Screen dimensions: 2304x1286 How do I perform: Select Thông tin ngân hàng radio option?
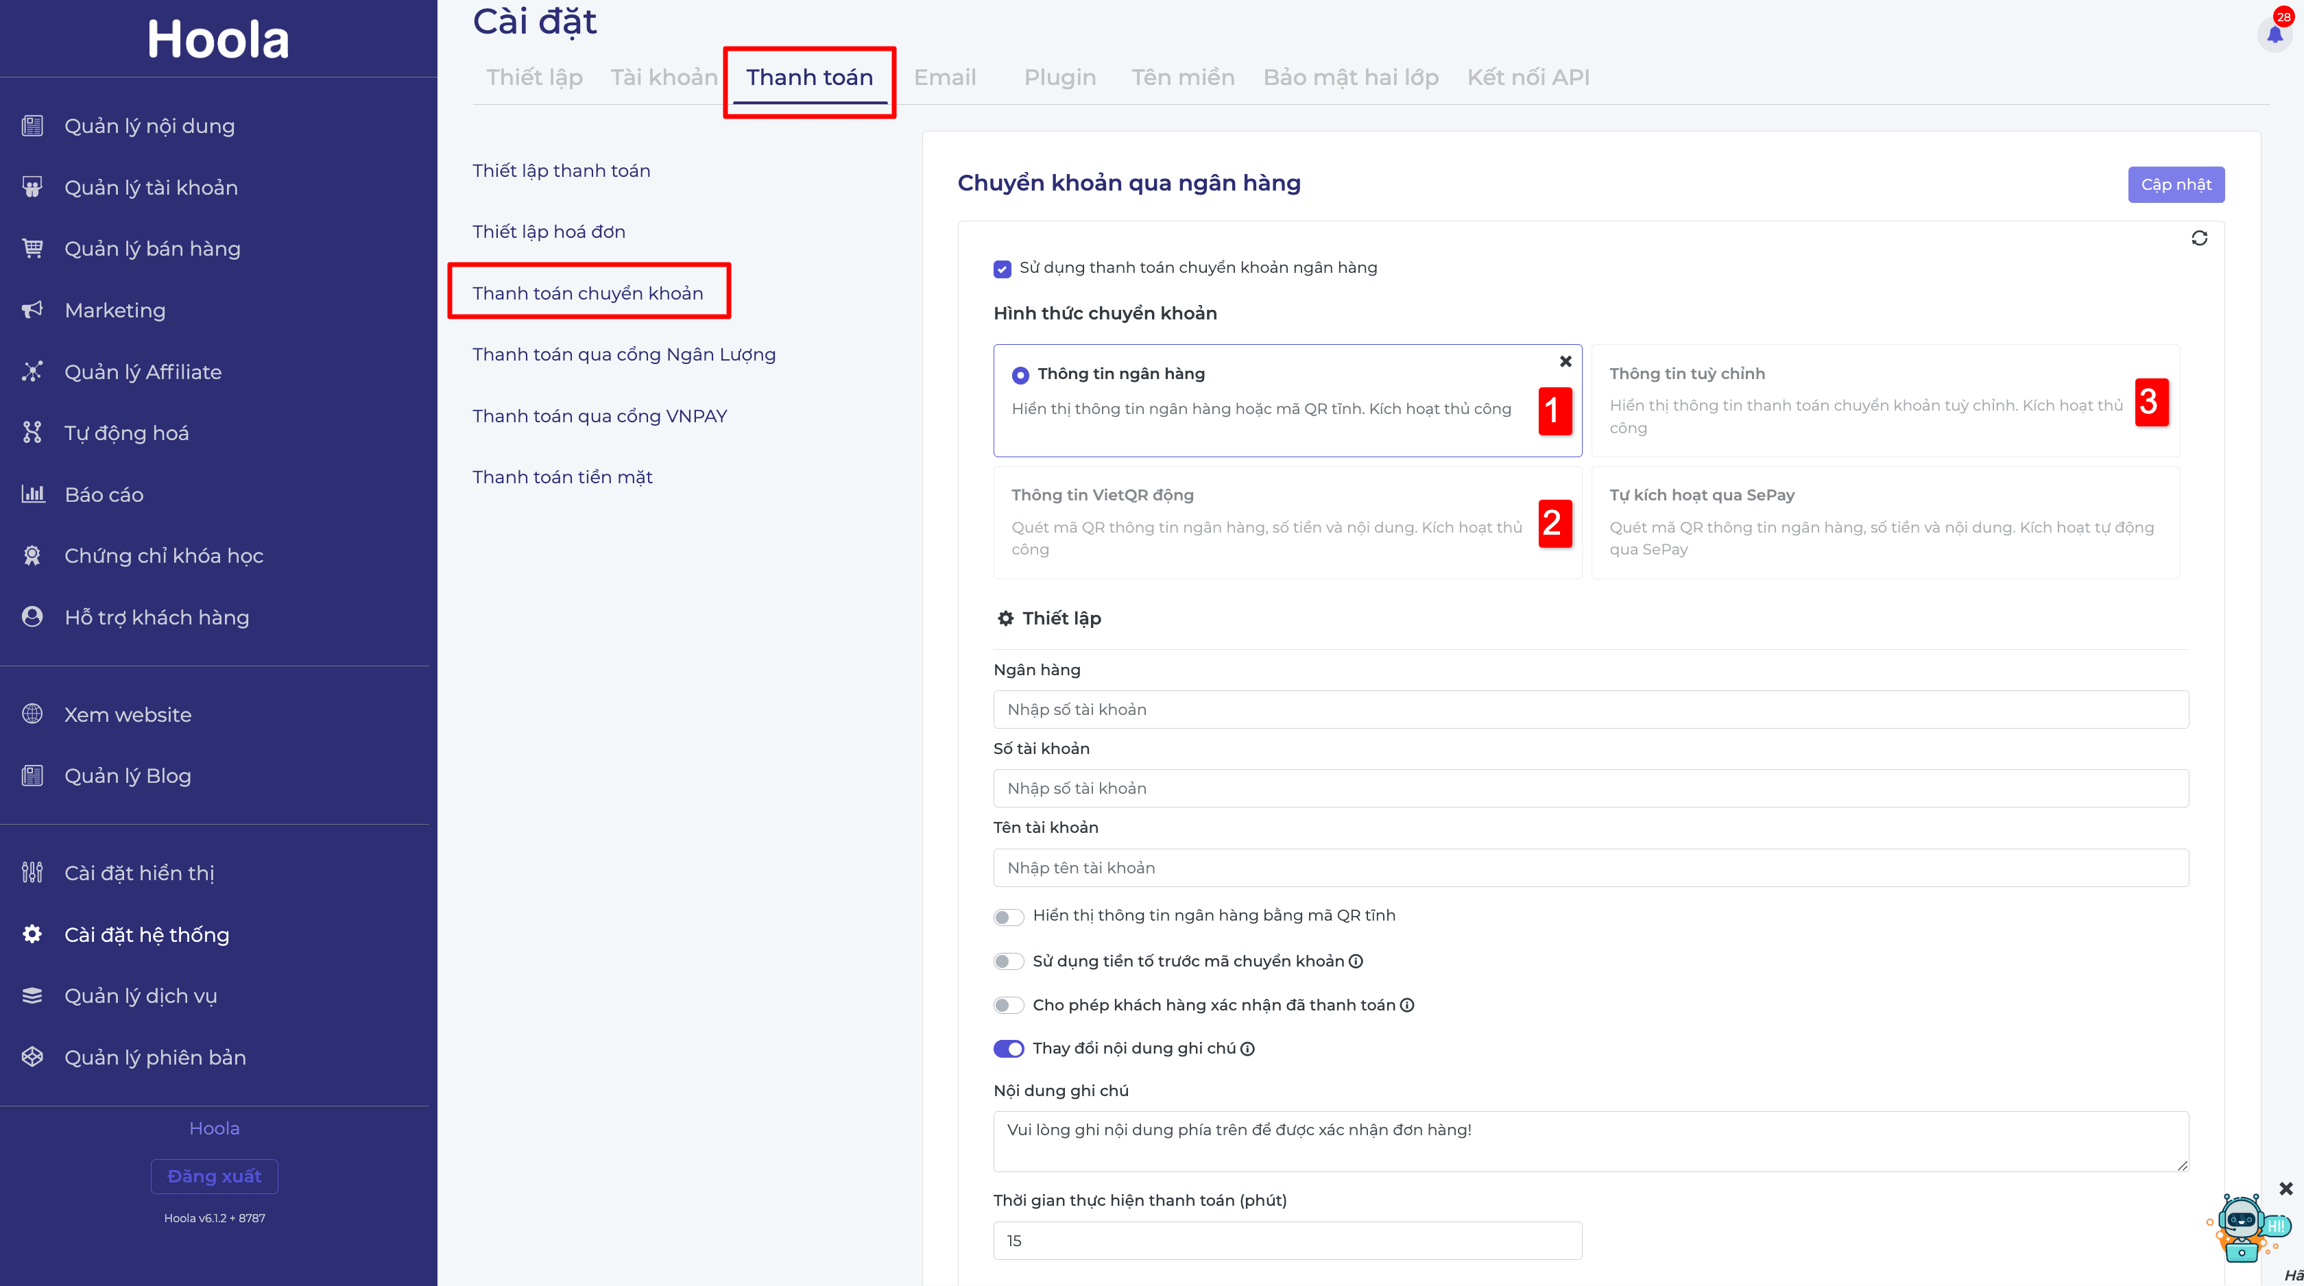coord(1020,375)
